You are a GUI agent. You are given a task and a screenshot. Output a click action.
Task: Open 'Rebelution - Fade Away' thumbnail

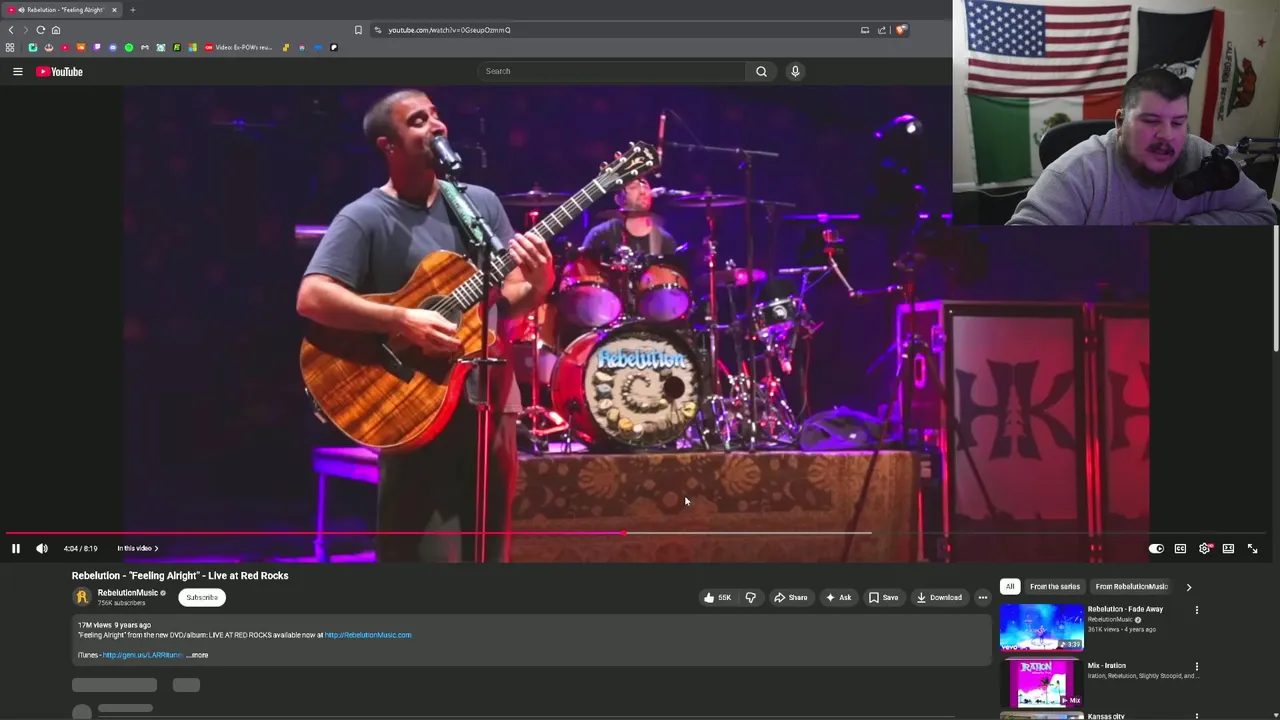pos(1041,627)
